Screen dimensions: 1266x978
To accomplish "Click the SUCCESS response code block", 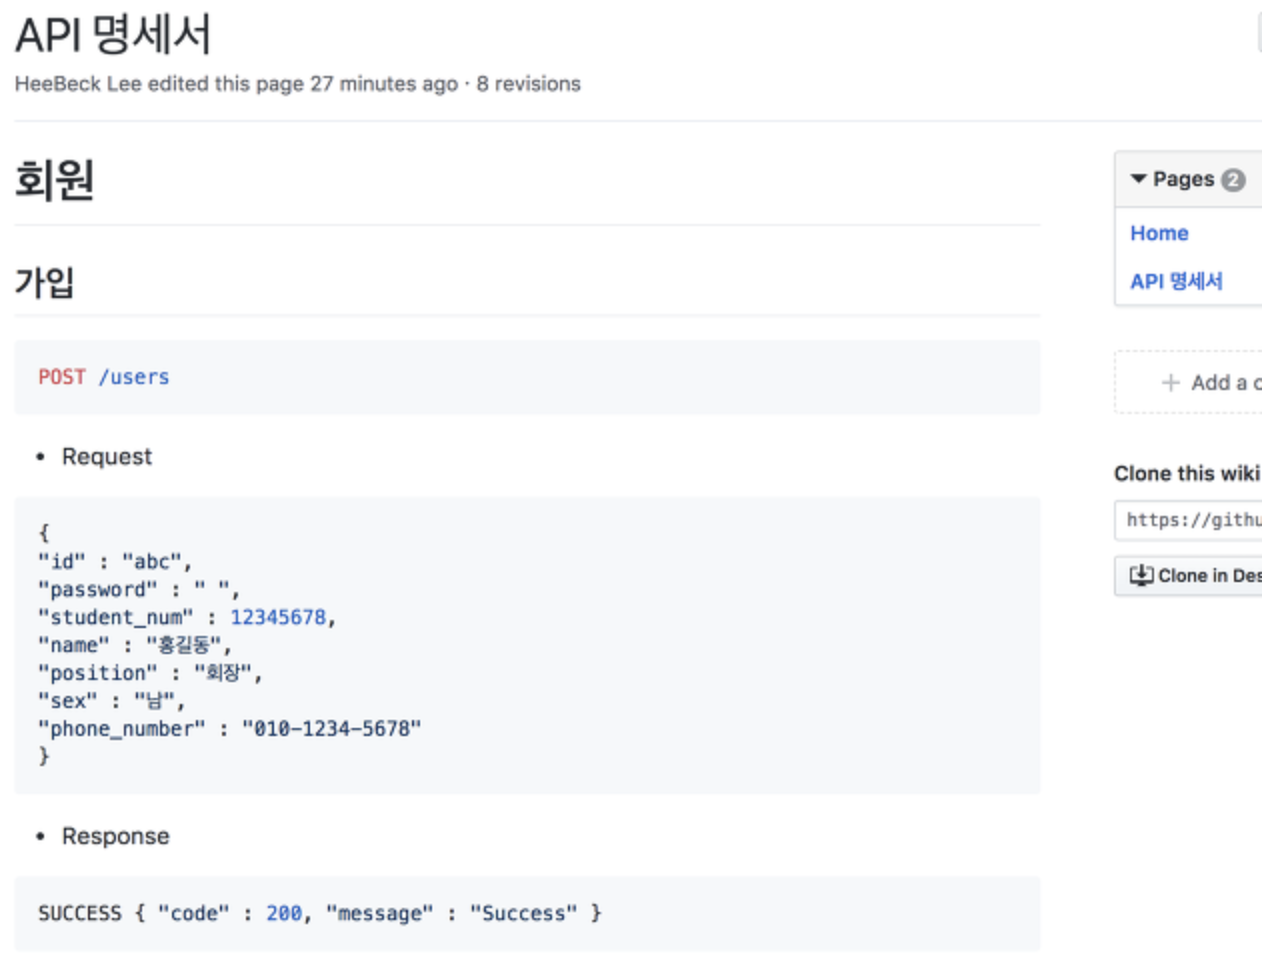I will pos(527,913).
